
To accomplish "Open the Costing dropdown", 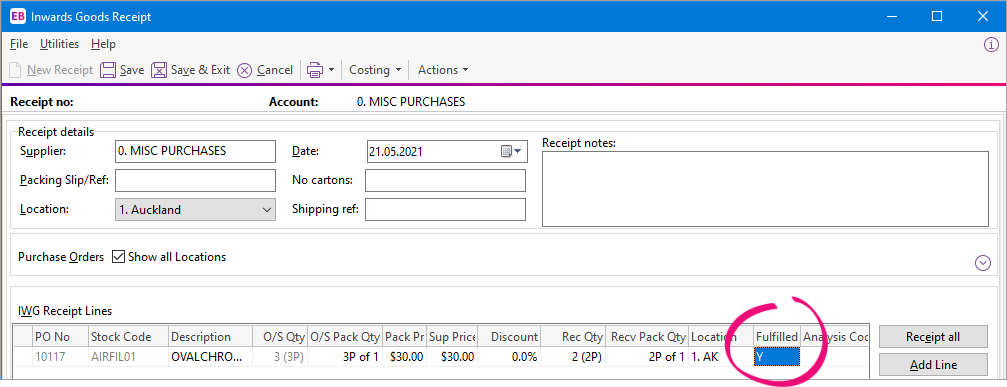I will coord(375,70).
